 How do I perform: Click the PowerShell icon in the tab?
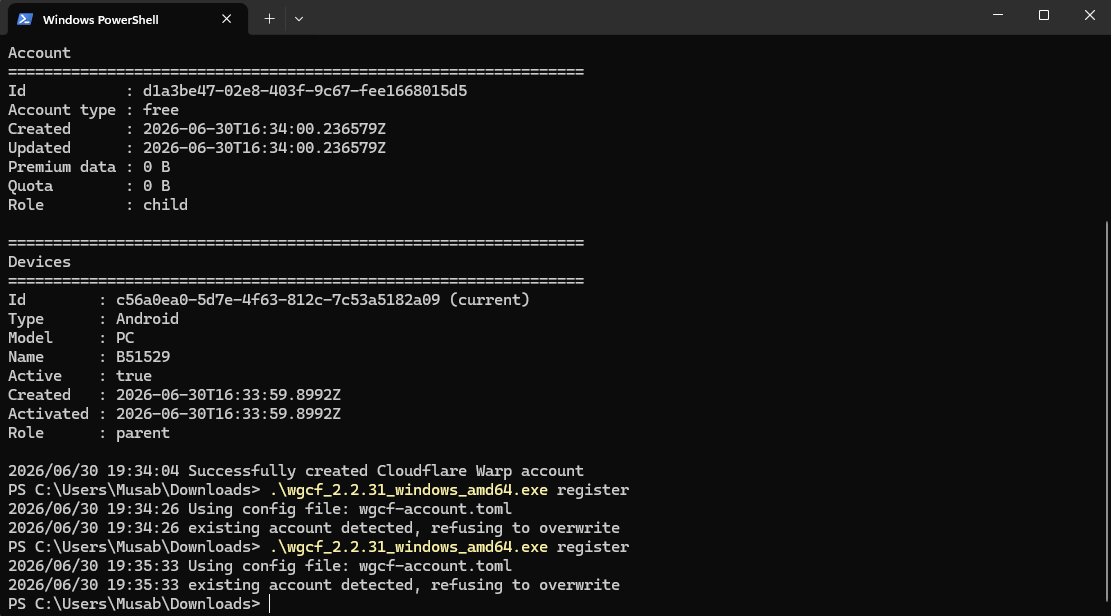coord(25,19)
